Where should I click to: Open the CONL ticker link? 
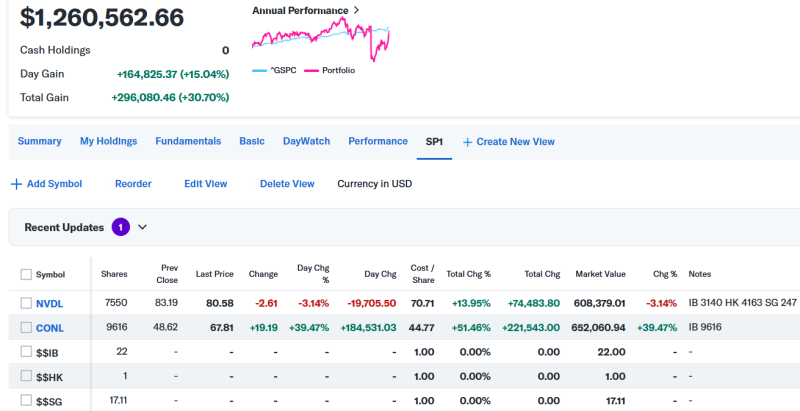(49, 327)
